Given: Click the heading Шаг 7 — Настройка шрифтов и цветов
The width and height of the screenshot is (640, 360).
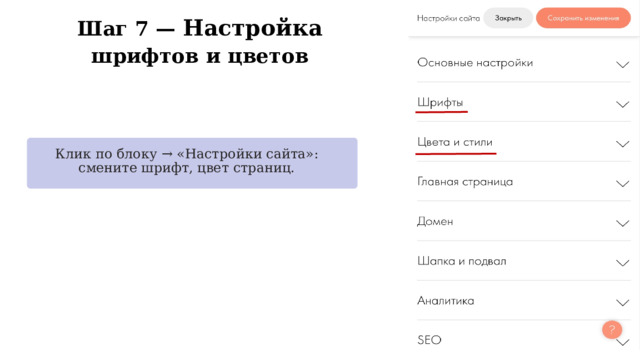Looking at the screenshot, I should pyautogui.click(x=200, y=42).
